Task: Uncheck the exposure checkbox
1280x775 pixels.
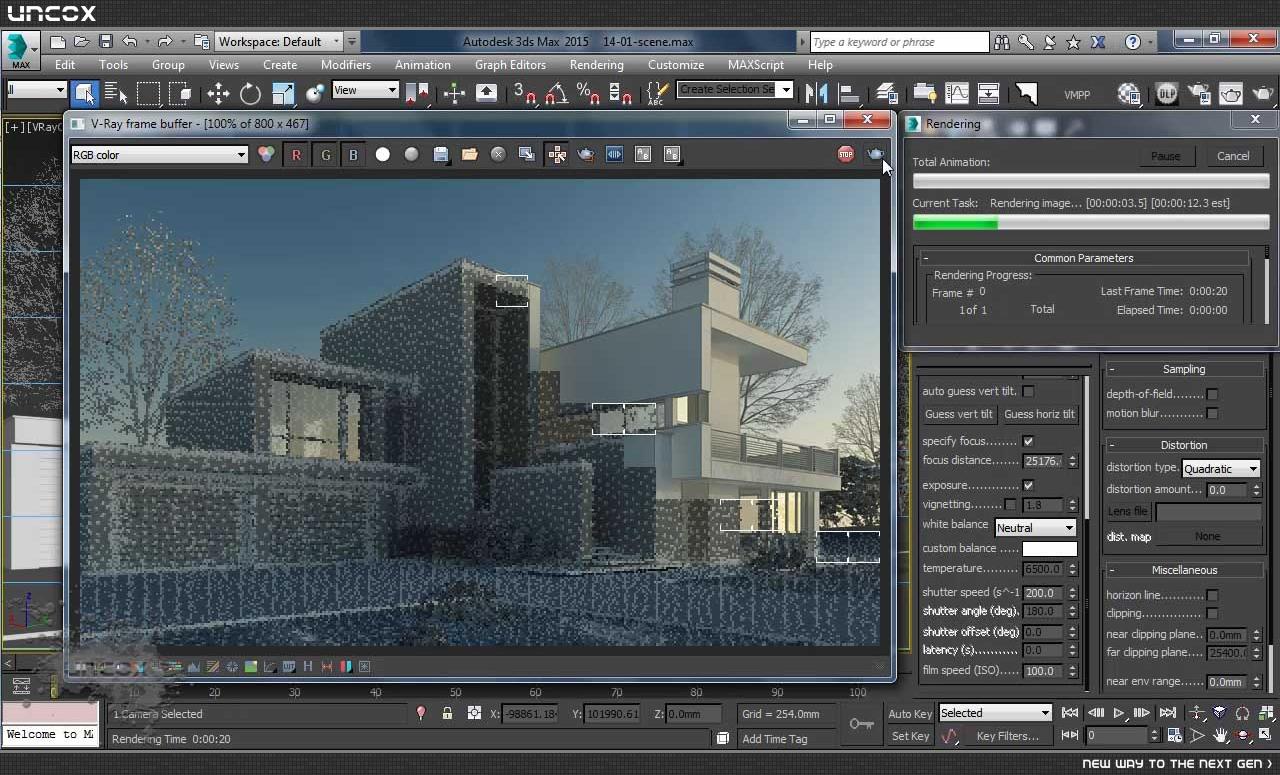Action: click(x=1028, y=485)
